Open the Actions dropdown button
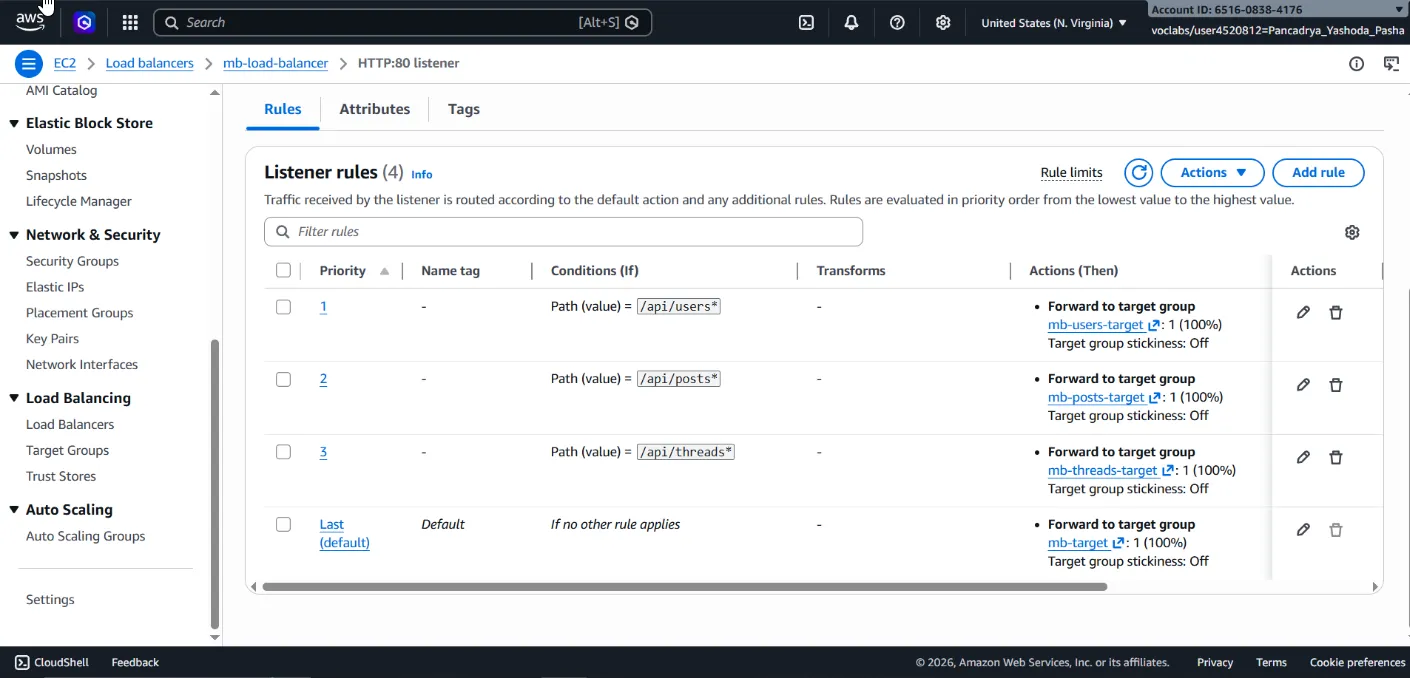 click(x=1212, y=172)
